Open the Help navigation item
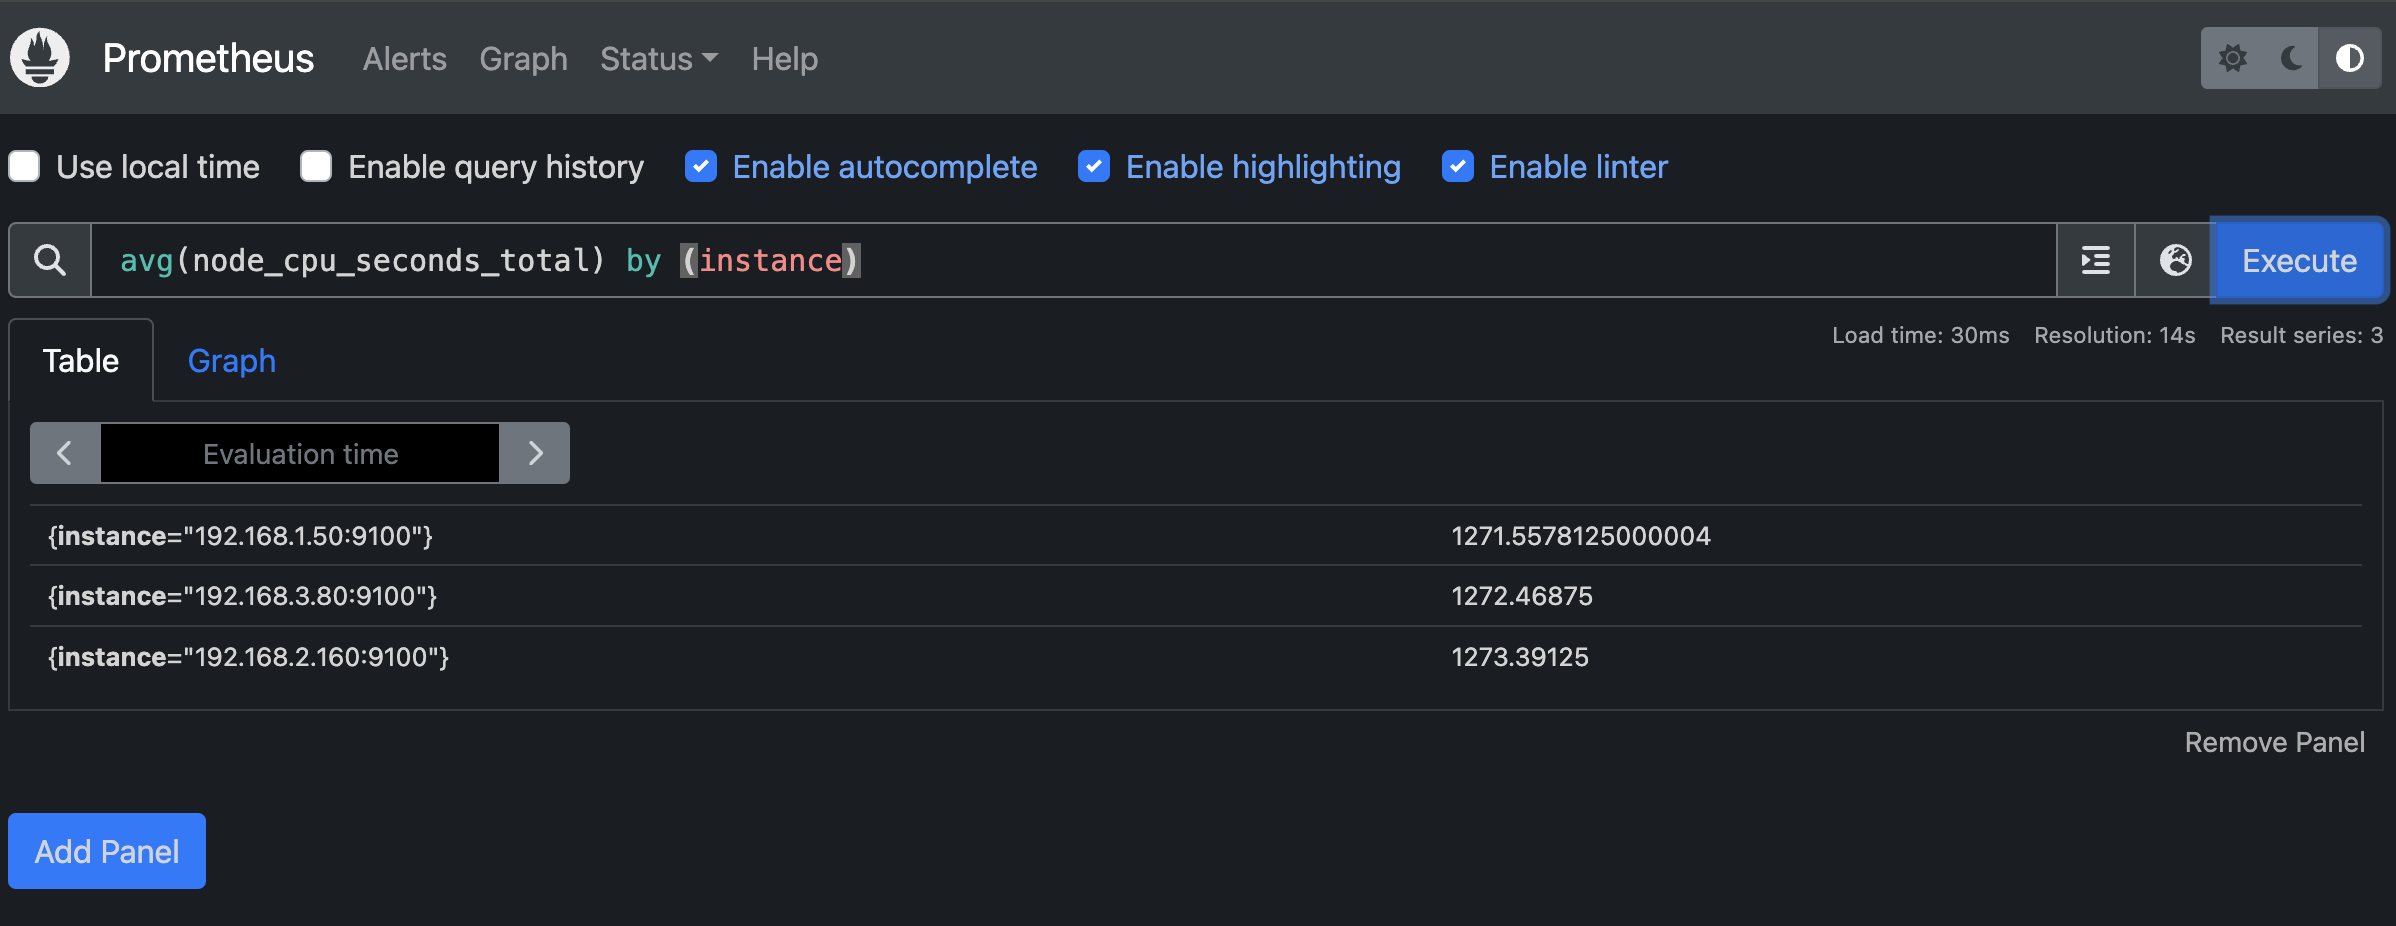The width and height of the screenshot is (2396, 926). pyautogui.click(x=785, y=59)
